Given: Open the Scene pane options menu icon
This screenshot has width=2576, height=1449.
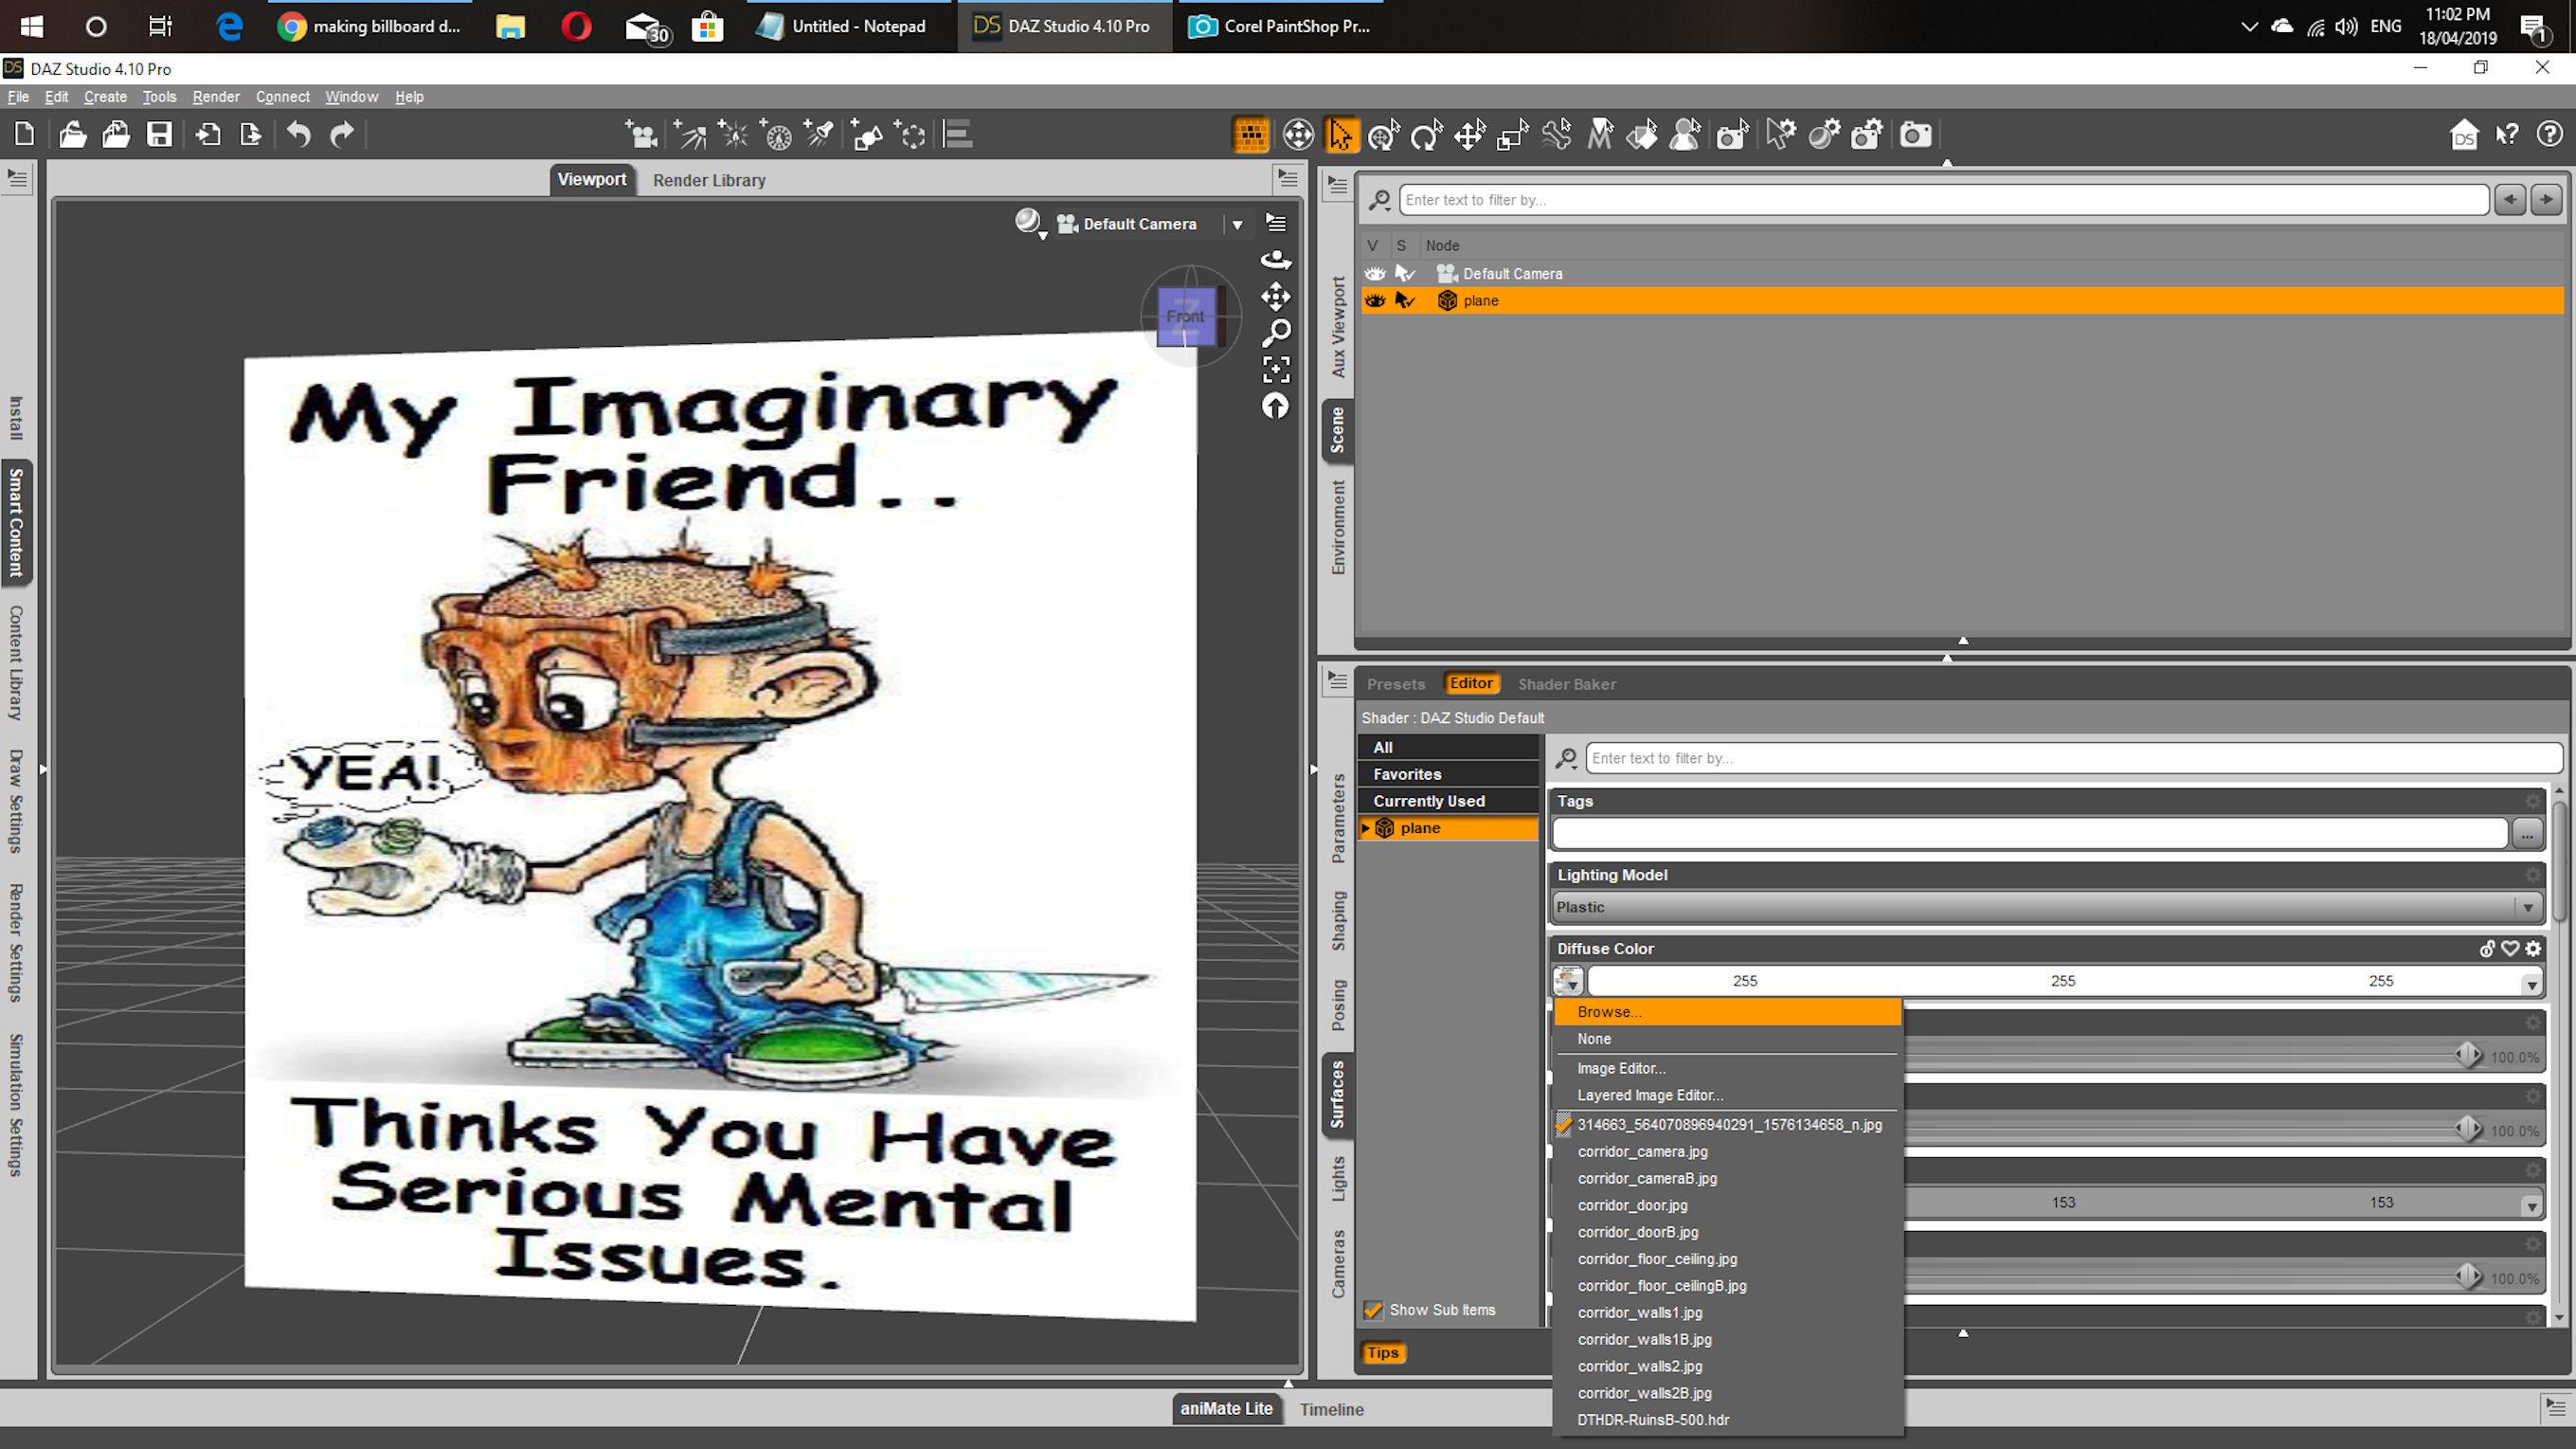Looking at the screenshot, I should [1337, 185].
